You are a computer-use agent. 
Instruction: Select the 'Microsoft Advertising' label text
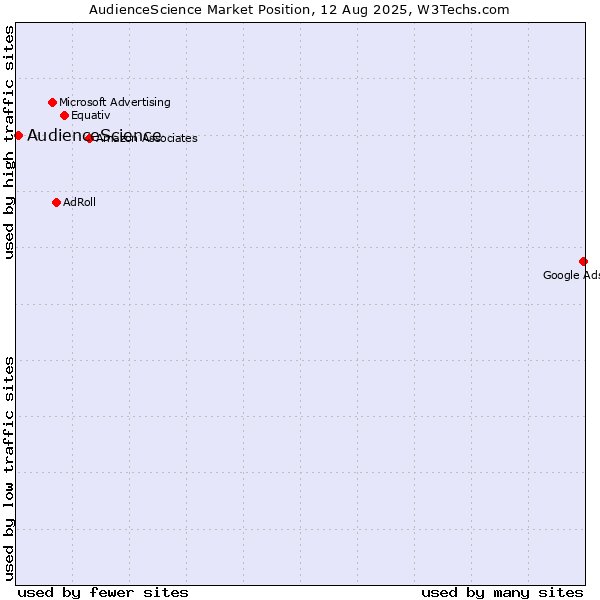[115, 102]
